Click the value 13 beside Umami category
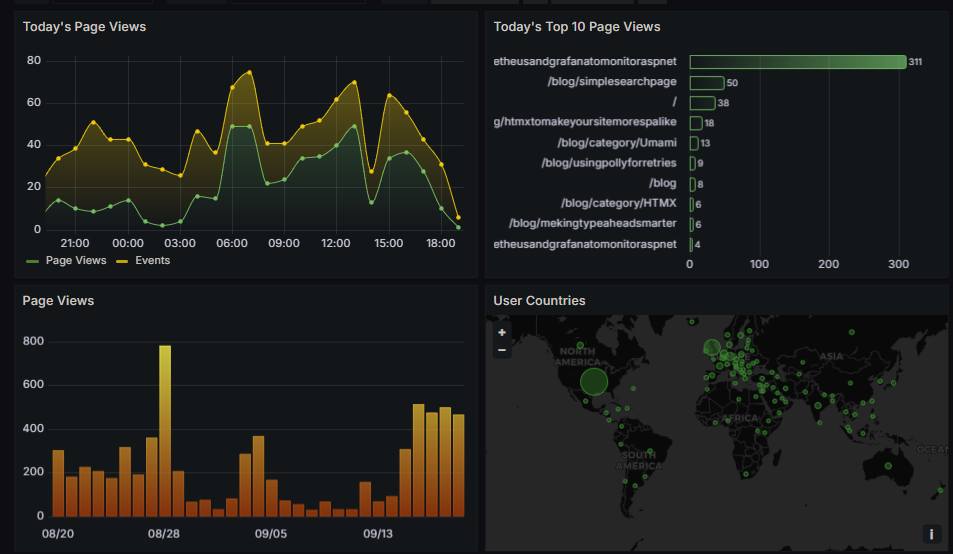Screen dimensions: 953x554 coord(705,143)
